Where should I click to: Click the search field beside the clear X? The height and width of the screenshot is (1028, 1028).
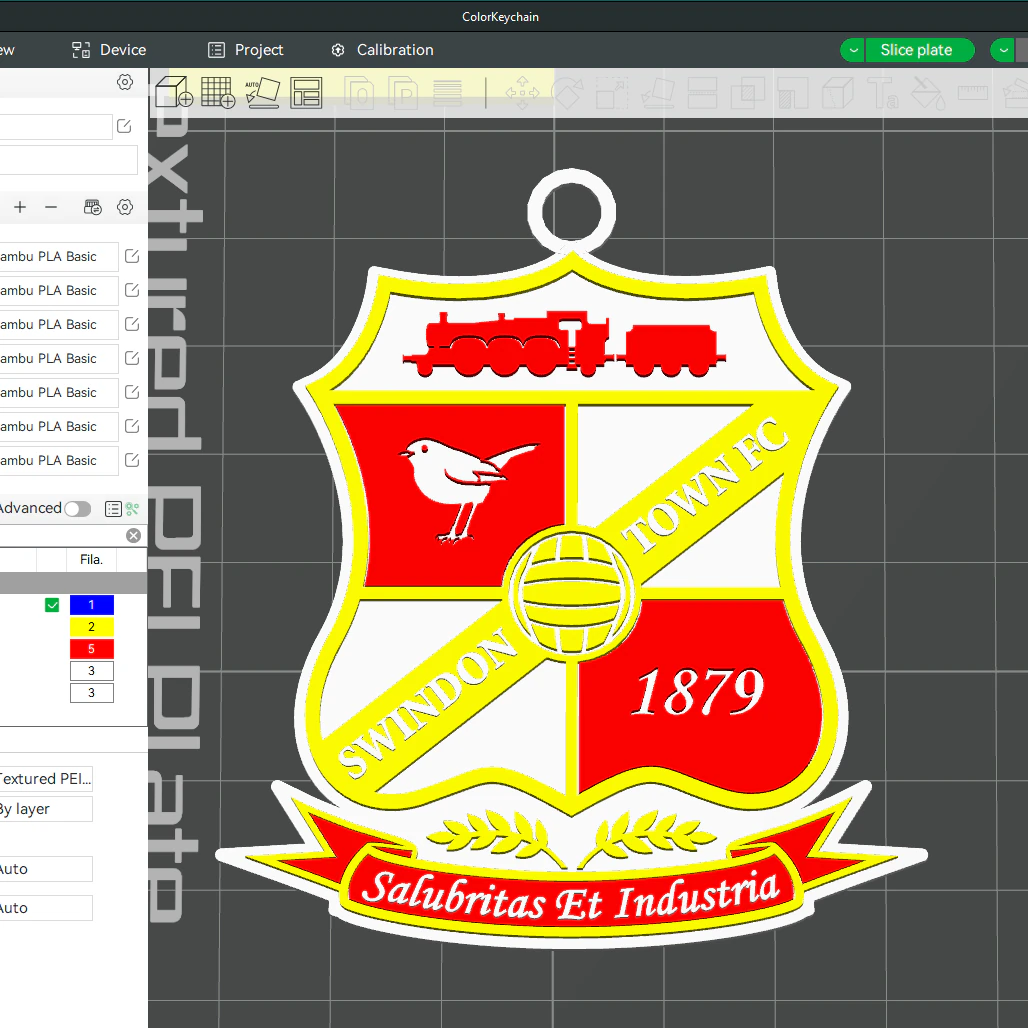tap(62, 536)
